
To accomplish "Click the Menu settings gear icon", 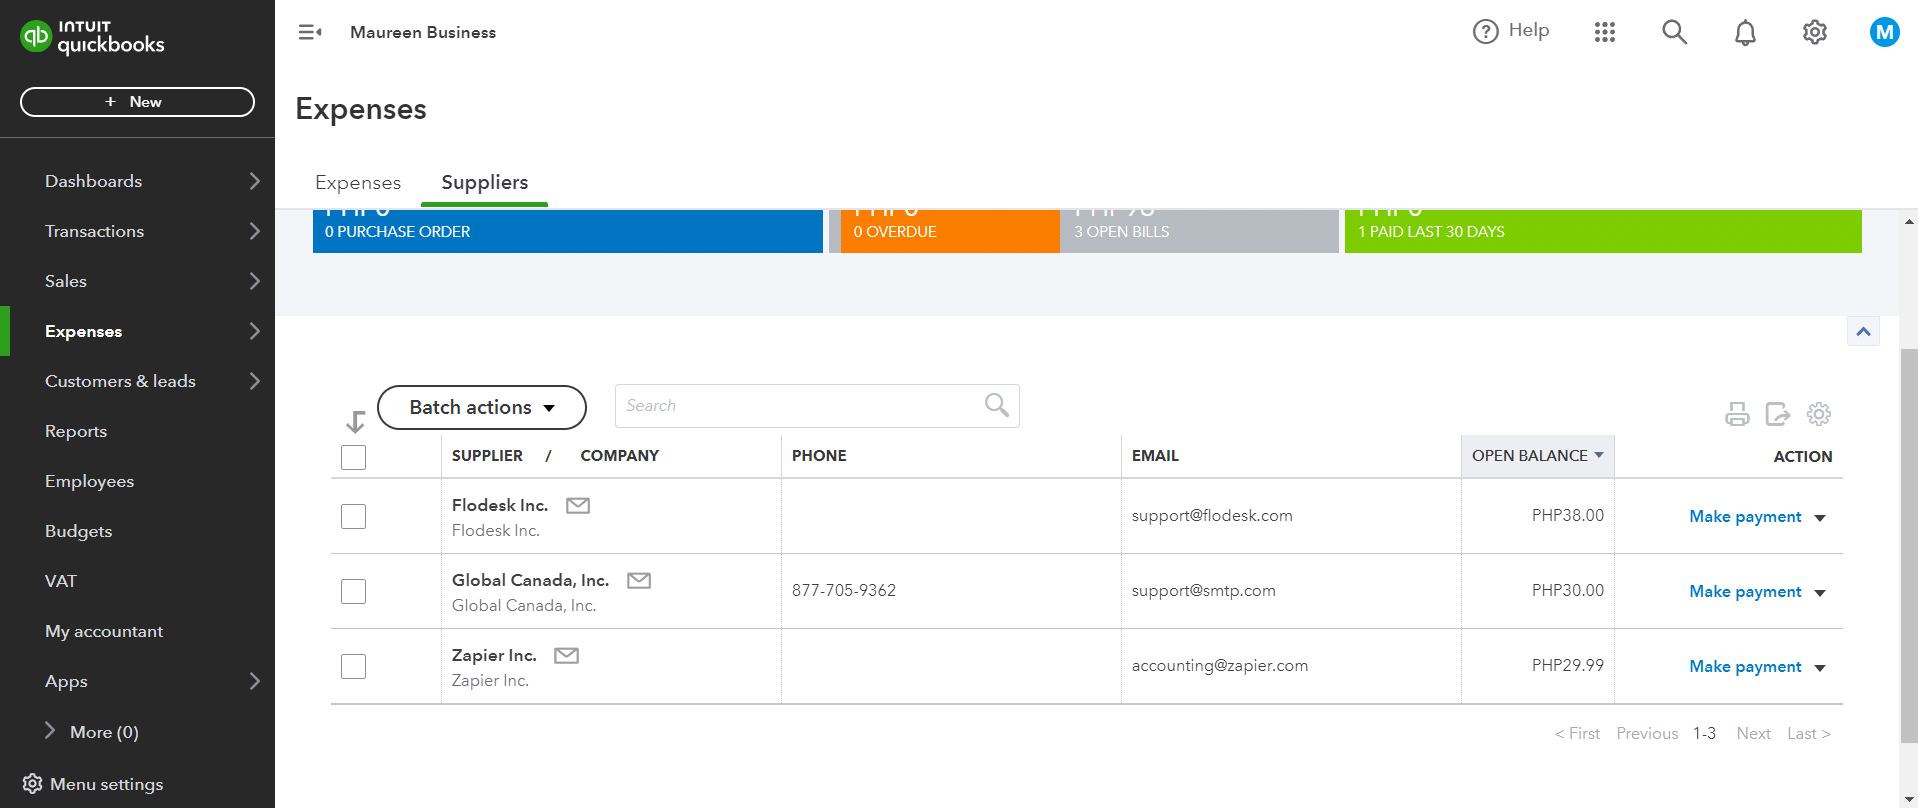I will pos(32,784).
